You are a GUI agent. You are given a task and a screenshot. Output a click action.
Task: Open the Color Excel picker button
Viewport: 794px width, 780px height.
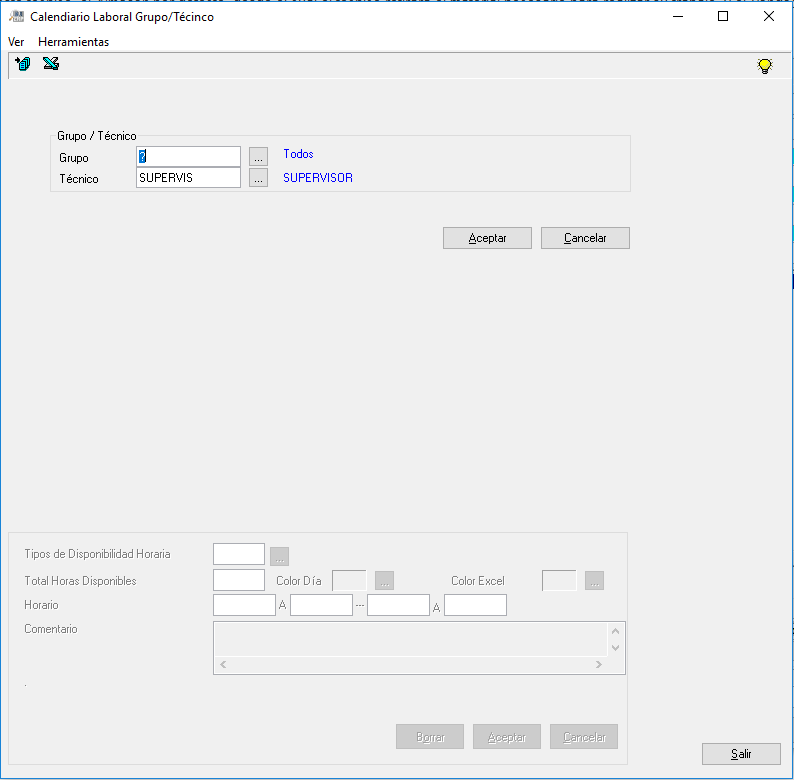pyautogui.click(x=595, y=581)
